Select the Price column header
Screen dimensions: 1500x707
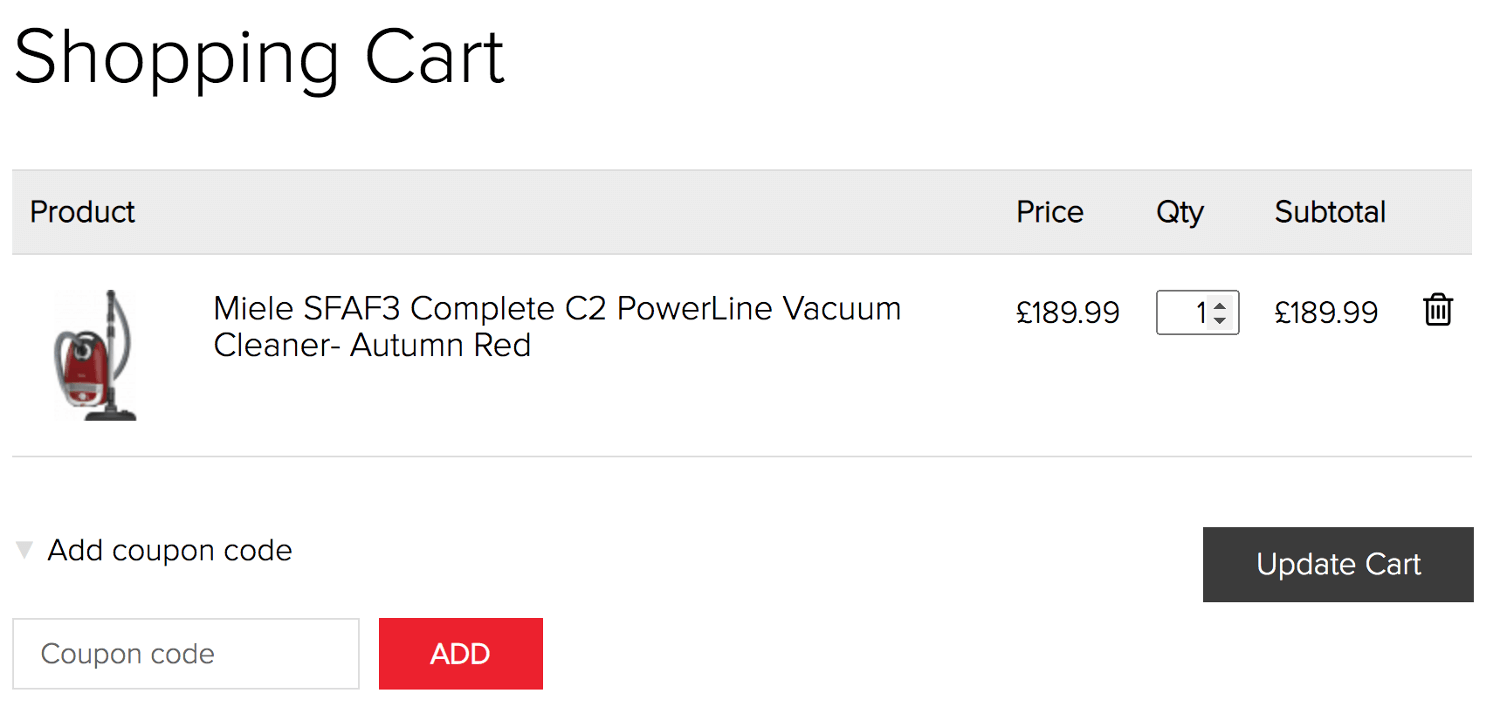click(x=1050, y=212)
